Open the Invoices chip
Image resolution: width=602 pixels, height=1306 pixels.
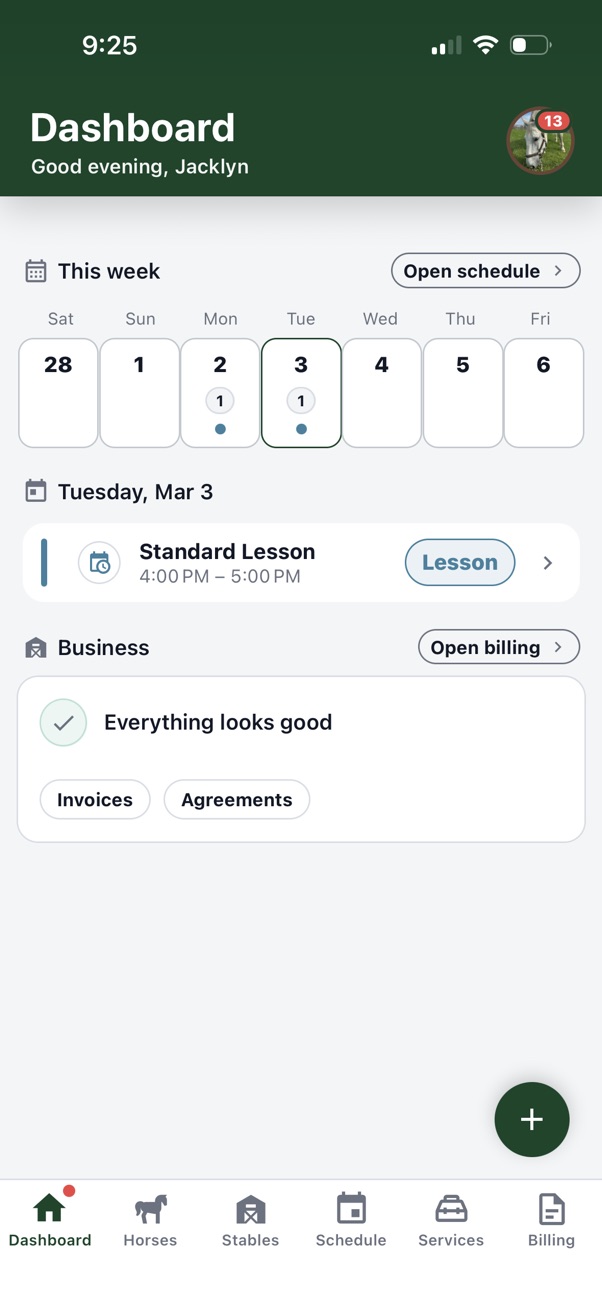(95, 800)
